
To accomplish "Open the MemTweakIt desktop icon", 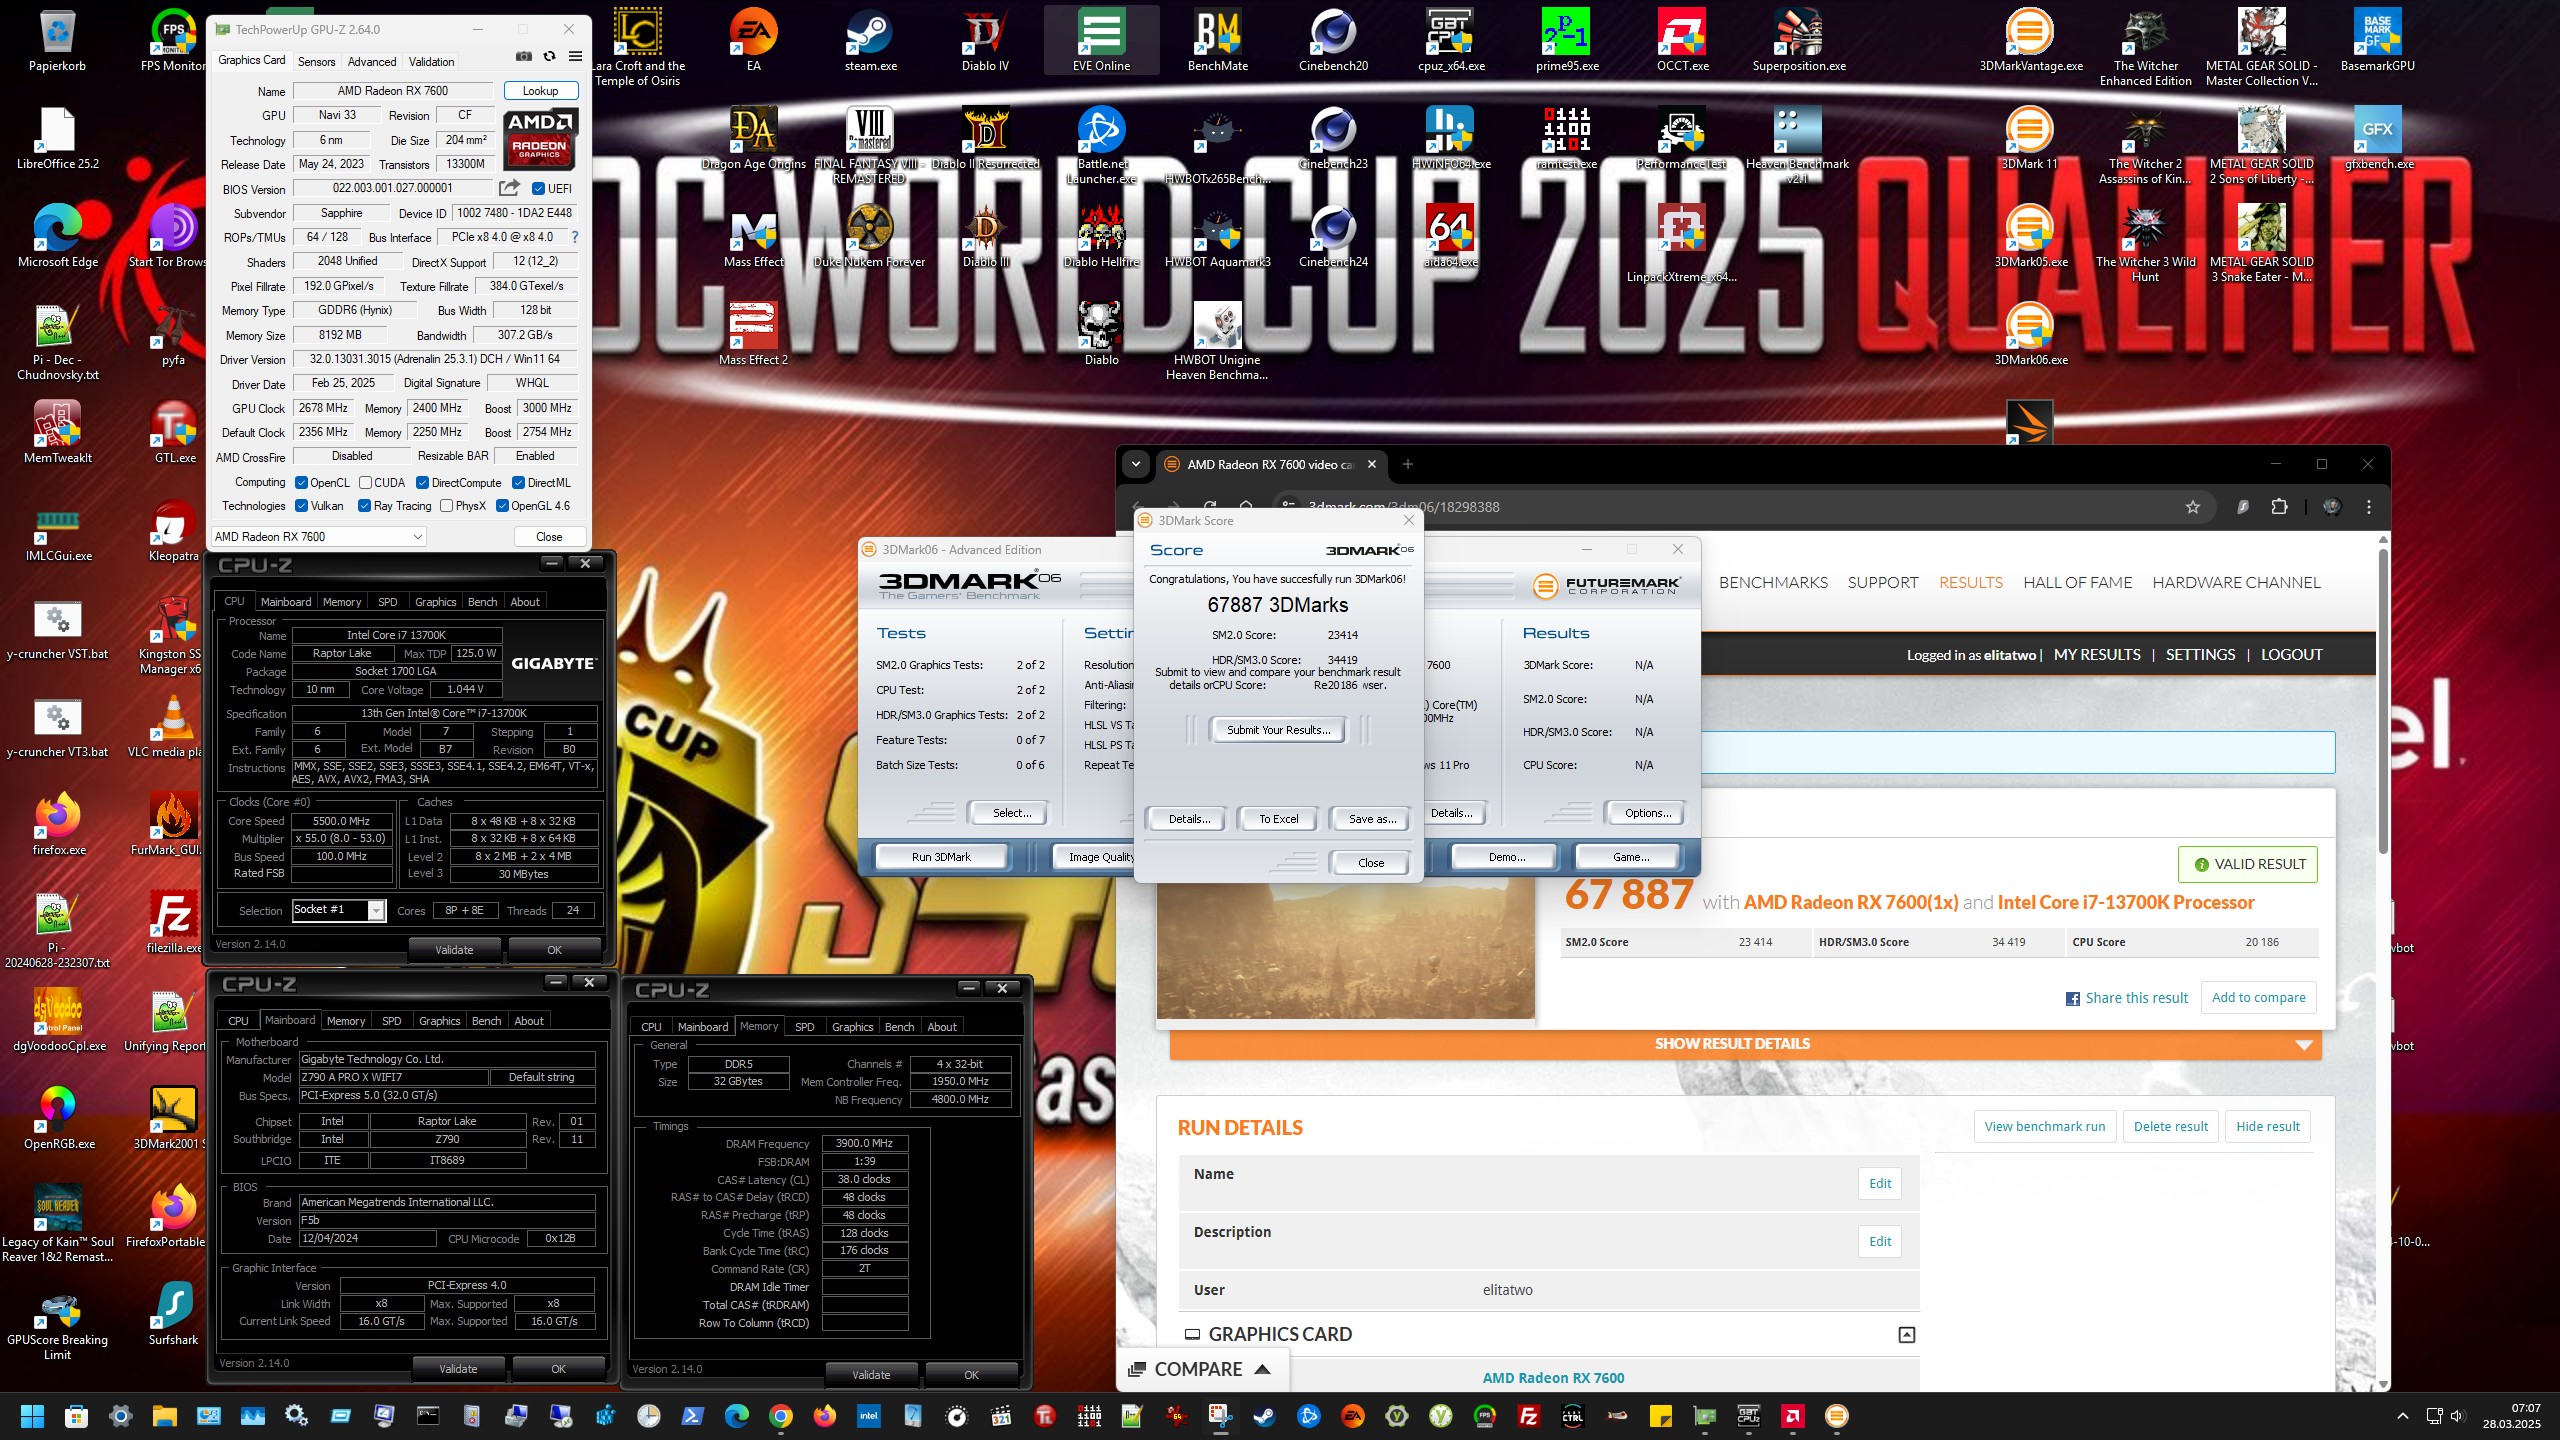I will (57, 432).
